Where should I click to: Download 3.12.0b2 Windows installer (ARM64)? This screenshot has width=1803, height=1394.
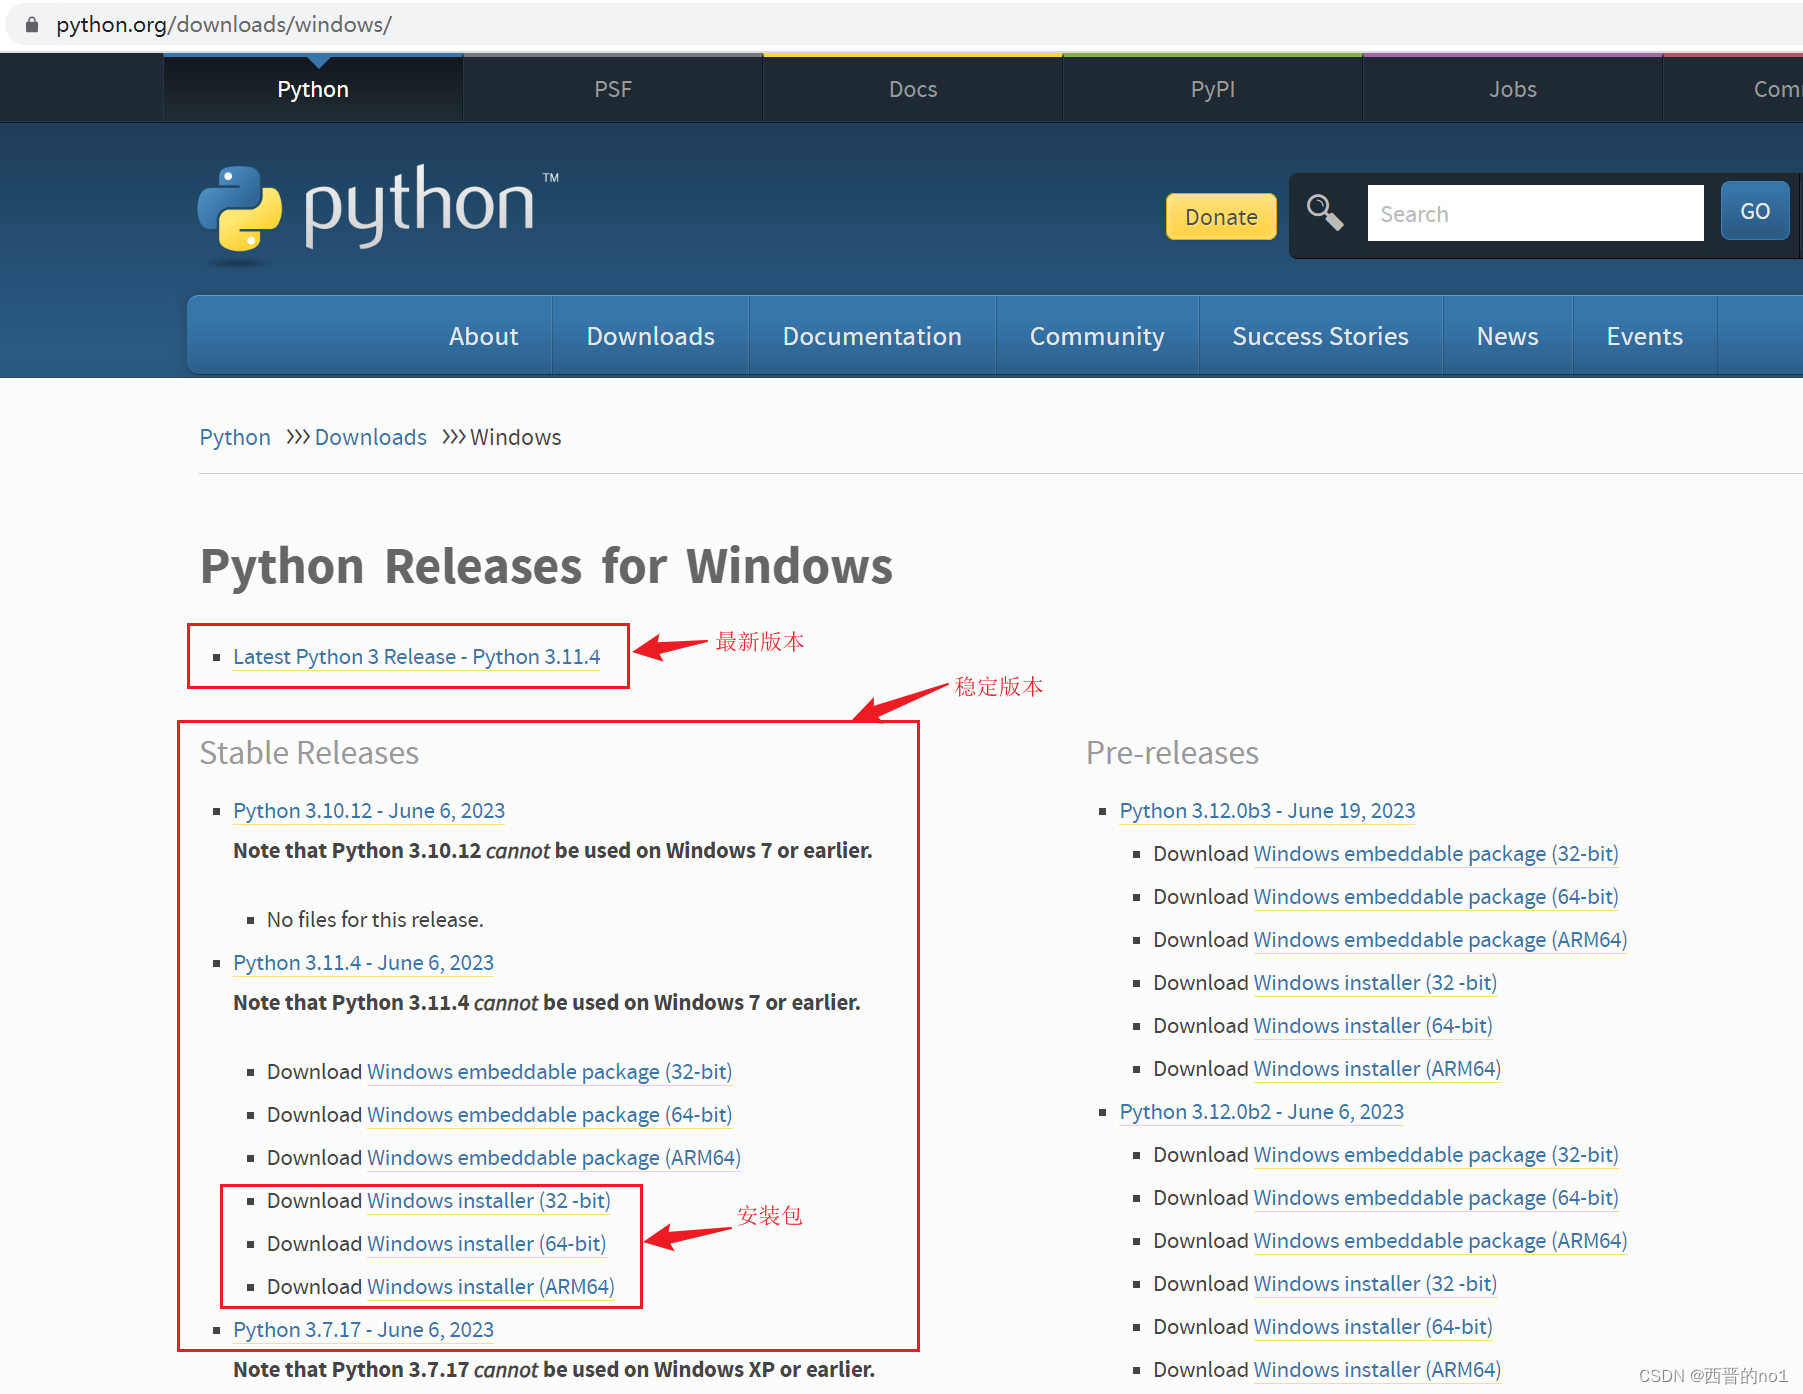pyautogui.click(x=1378, y=1370)
